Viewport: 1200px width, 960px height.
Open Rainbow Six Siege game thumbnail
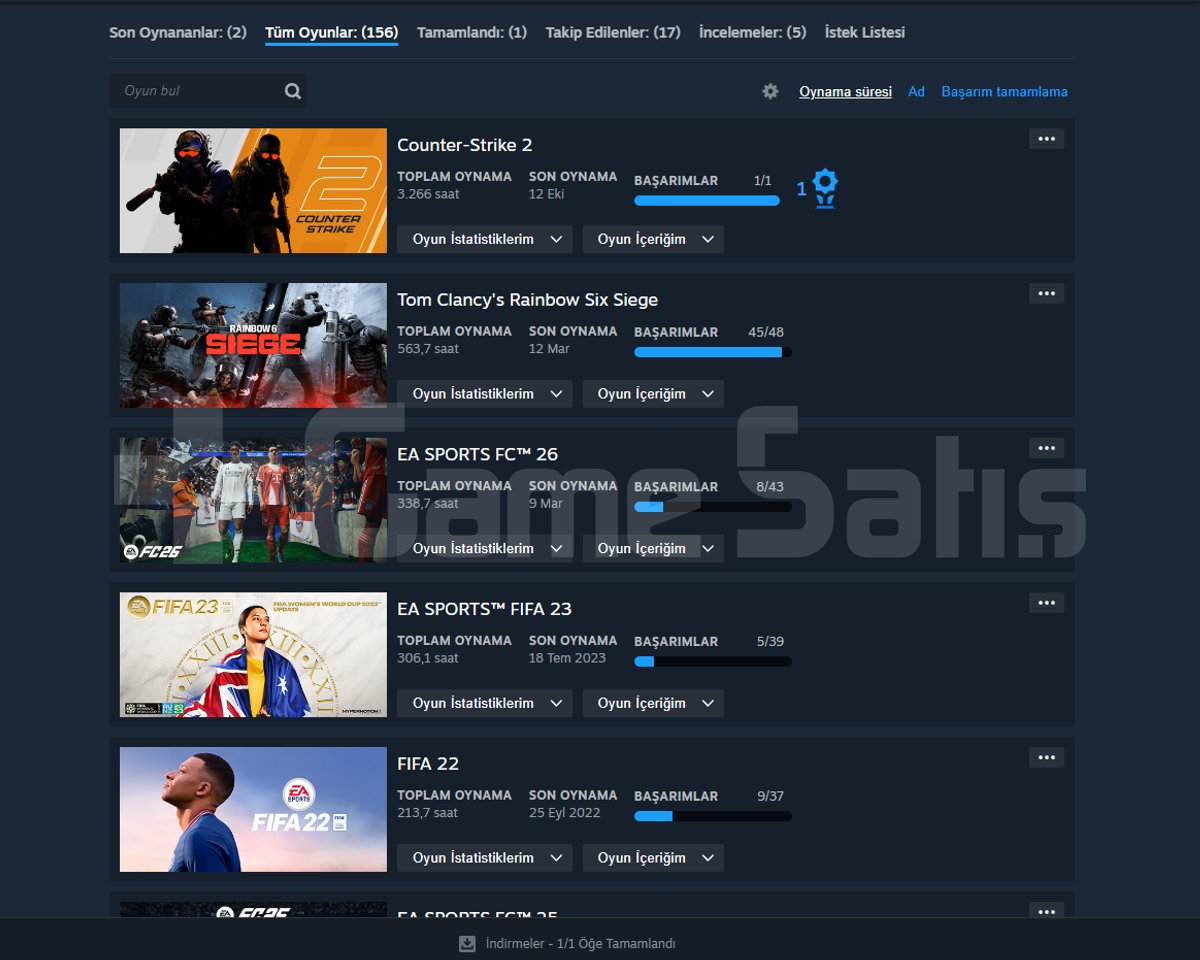[x=253, y=345]
